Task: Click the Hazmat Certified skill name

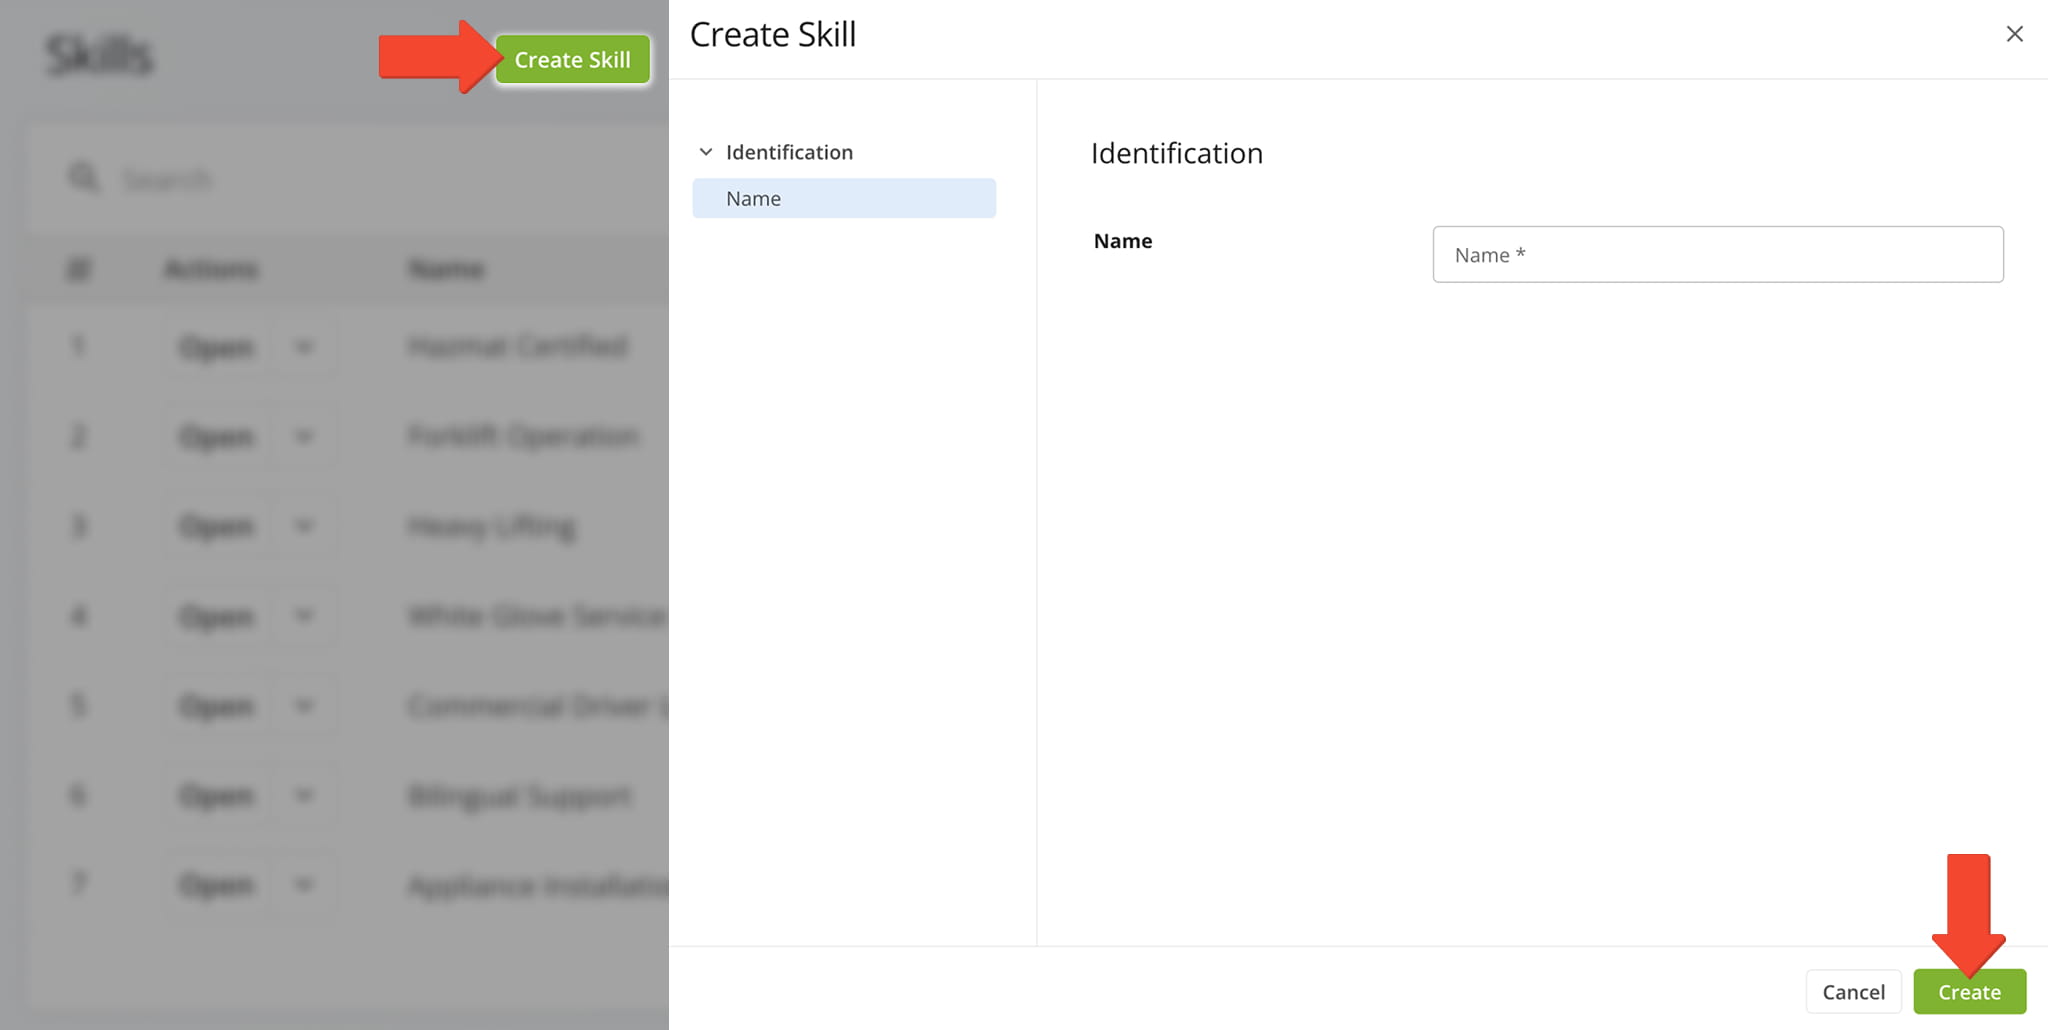Action: point(518,346)
